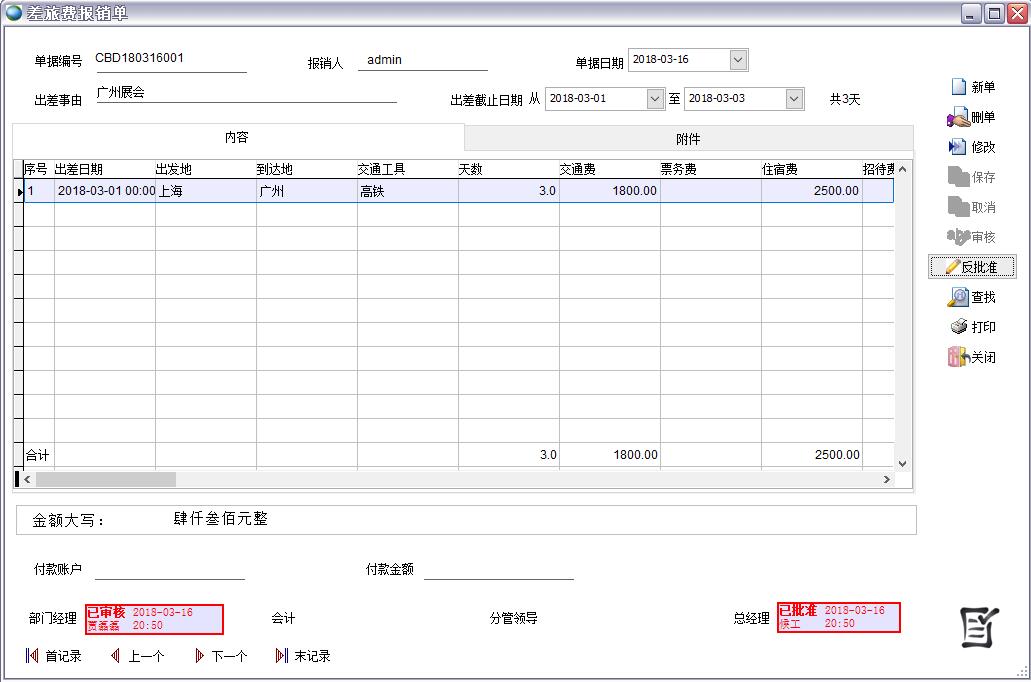Open the trip end date dropdown
Image resolution: width=1031 pixels, height=682 pixels.
pos(794,99)
